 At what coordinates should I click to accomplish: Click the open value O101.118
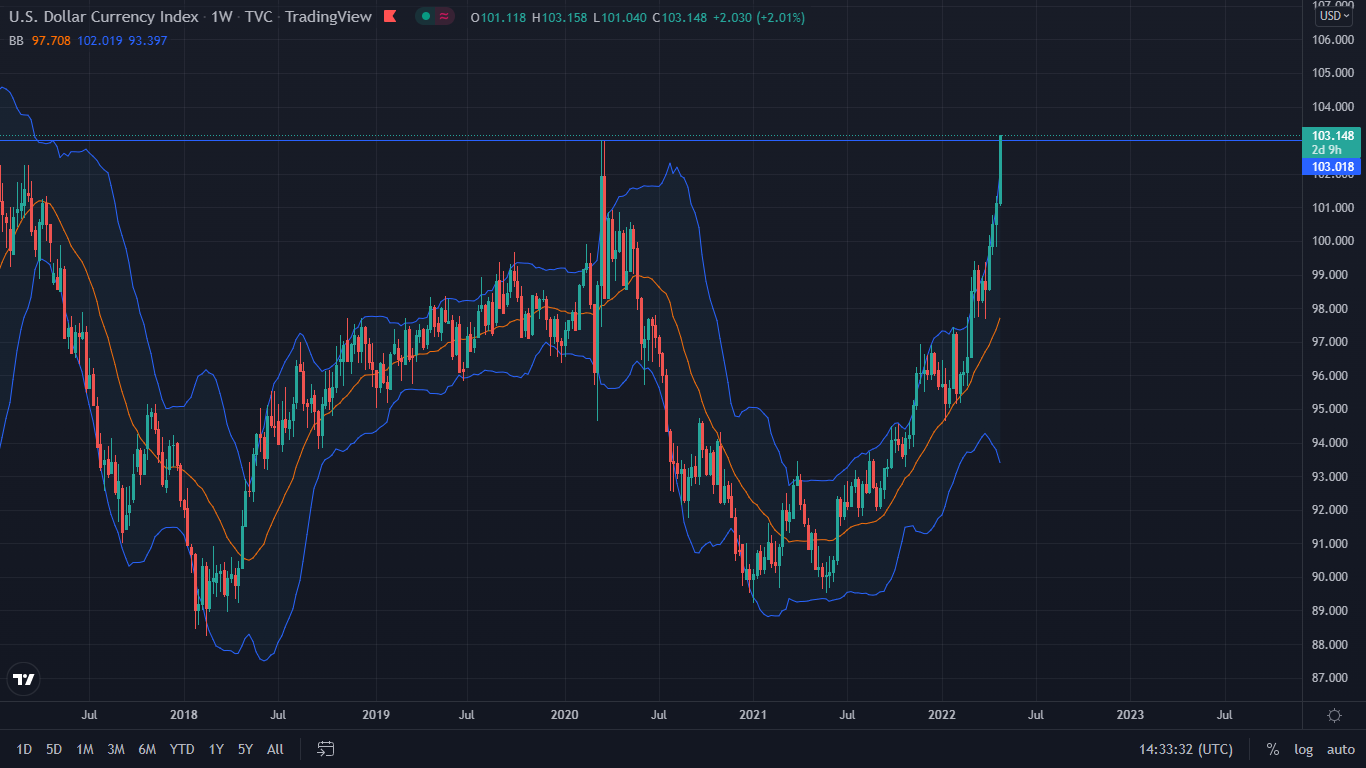498,17
